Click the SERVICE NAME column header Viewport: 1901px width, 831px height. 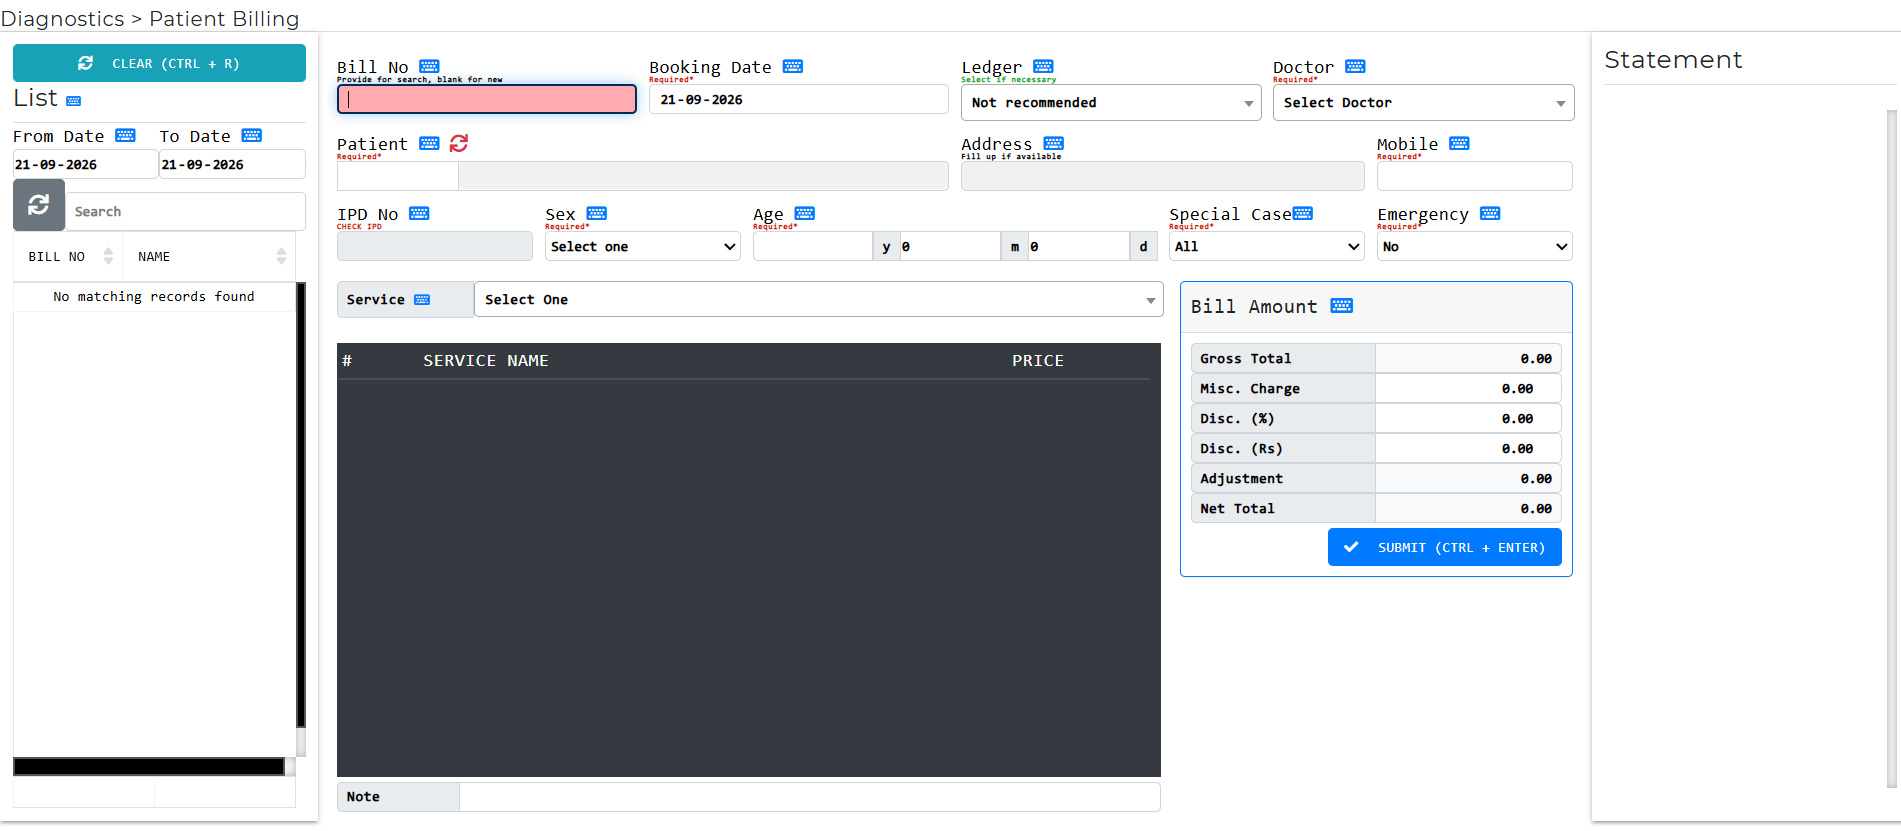tap(485, 361)
